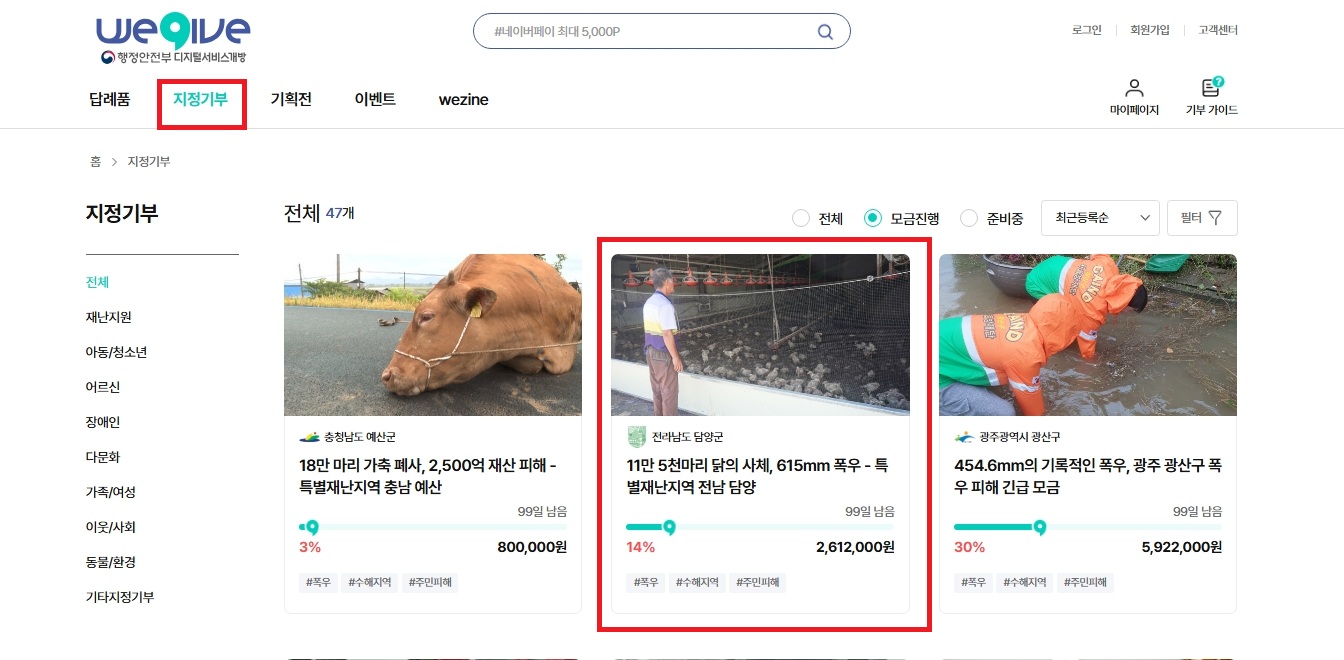Click the search input field
Image resolution: width=1344 pixels, height=660 pixels.
tap(650, 32)
